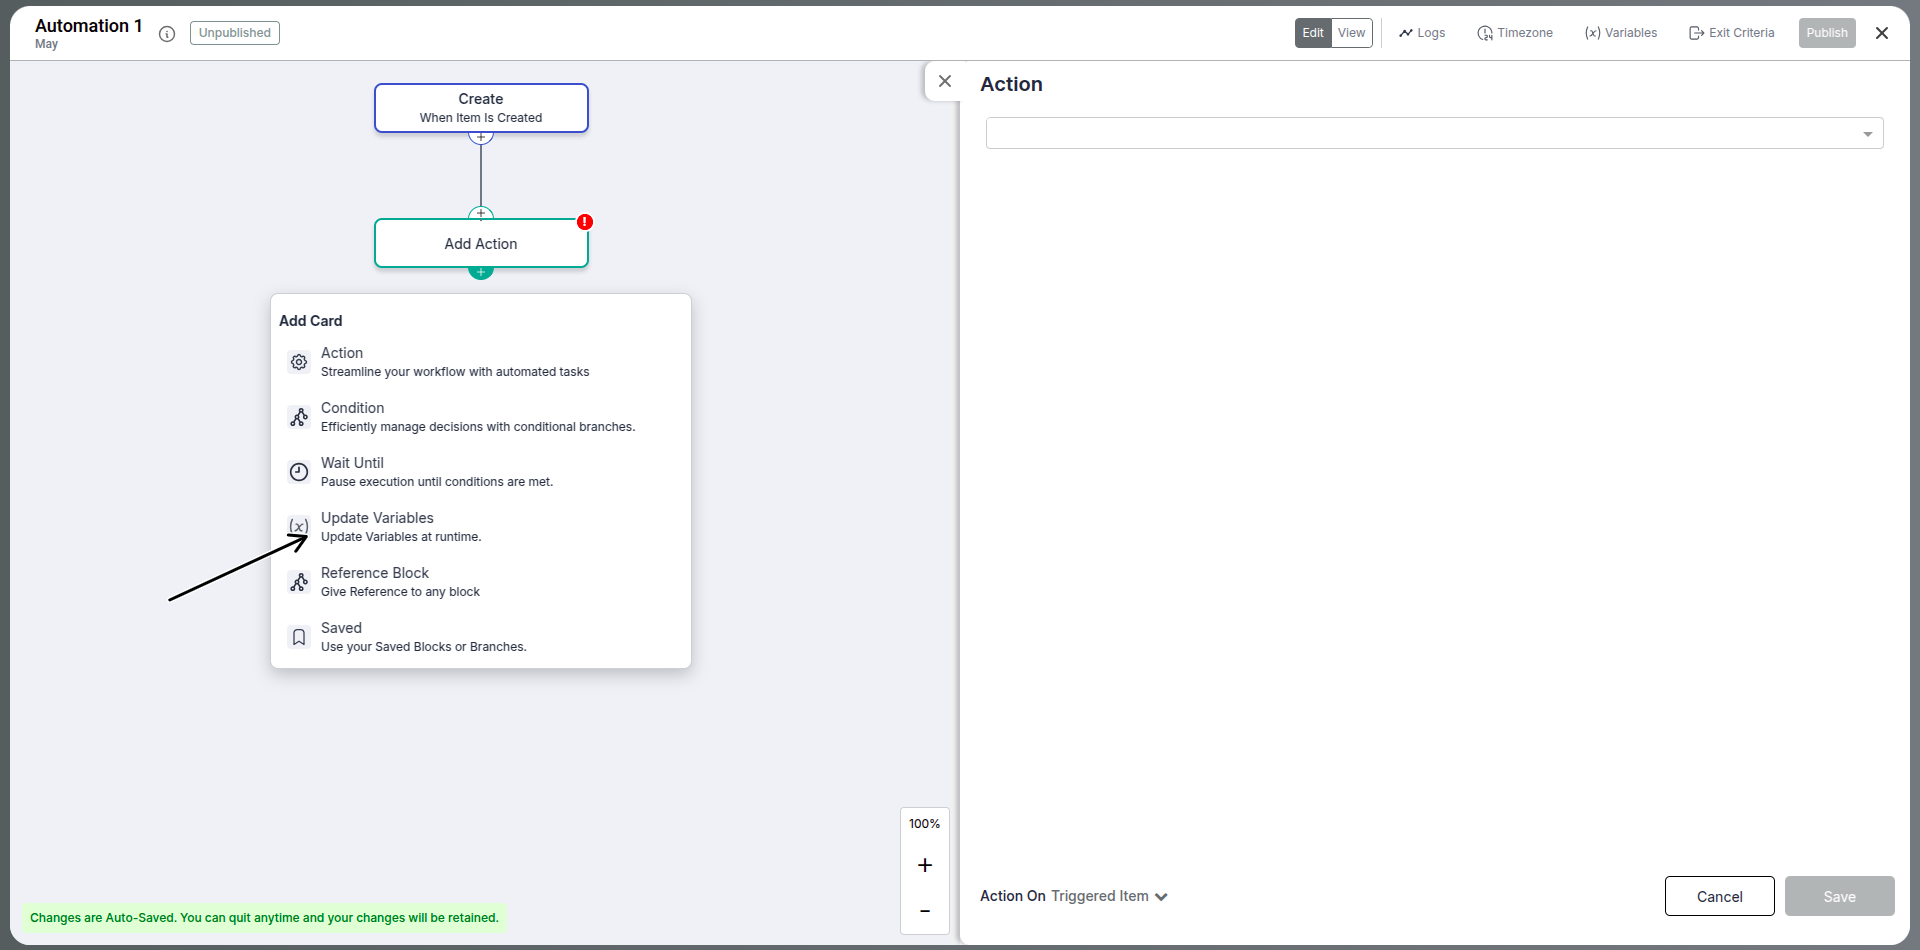
Task: Click the branch icon for Condition card
Action: click(x=299, y=417)
